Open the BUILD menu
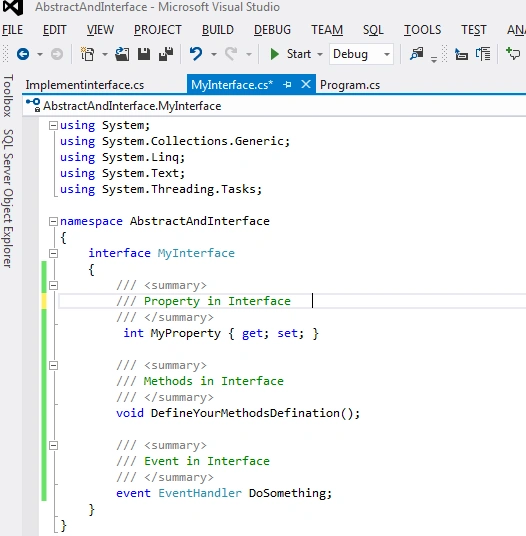The image size is (526, 536). [218, 30]
